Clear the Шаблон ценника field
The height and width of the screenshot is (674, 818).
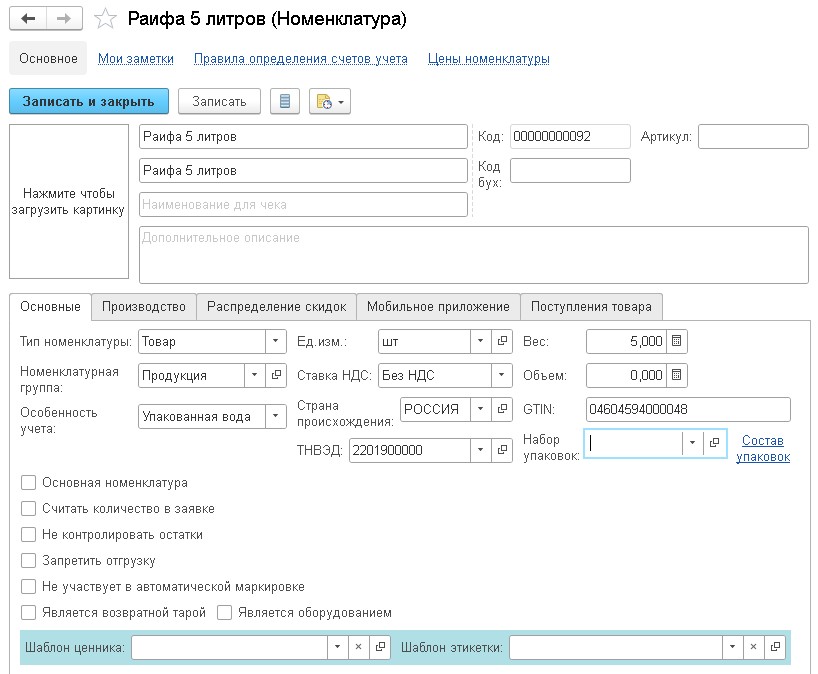click(x=358, y=648)
